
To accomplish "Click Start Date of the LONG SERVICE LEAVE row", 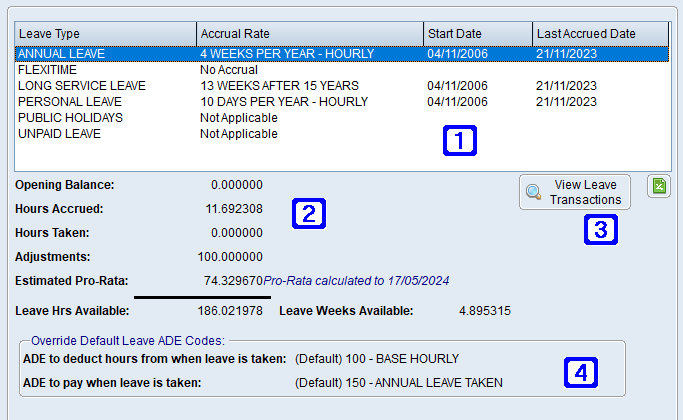I will pos(457,86).
